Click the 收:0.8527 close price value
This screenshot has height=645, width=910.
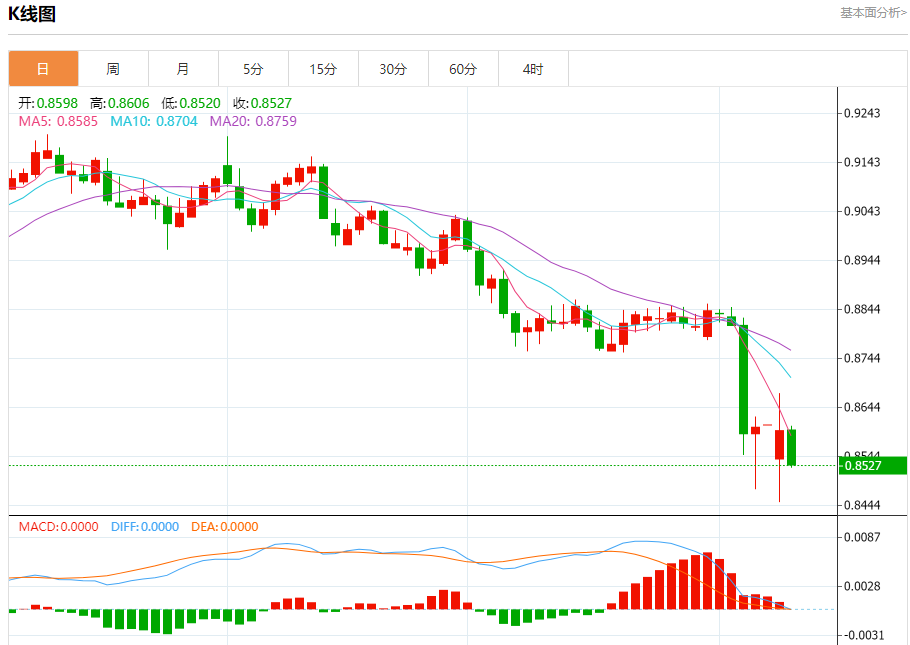tap(262, 103)
